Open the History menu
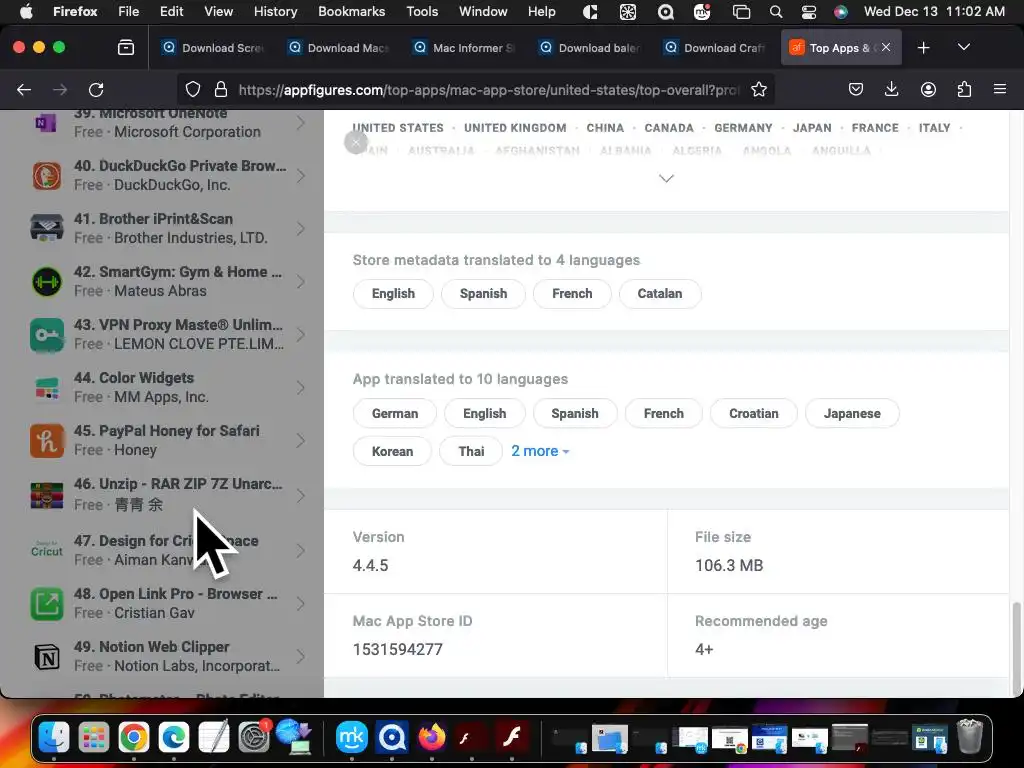The image size is (1024, 768). point(275,12)
